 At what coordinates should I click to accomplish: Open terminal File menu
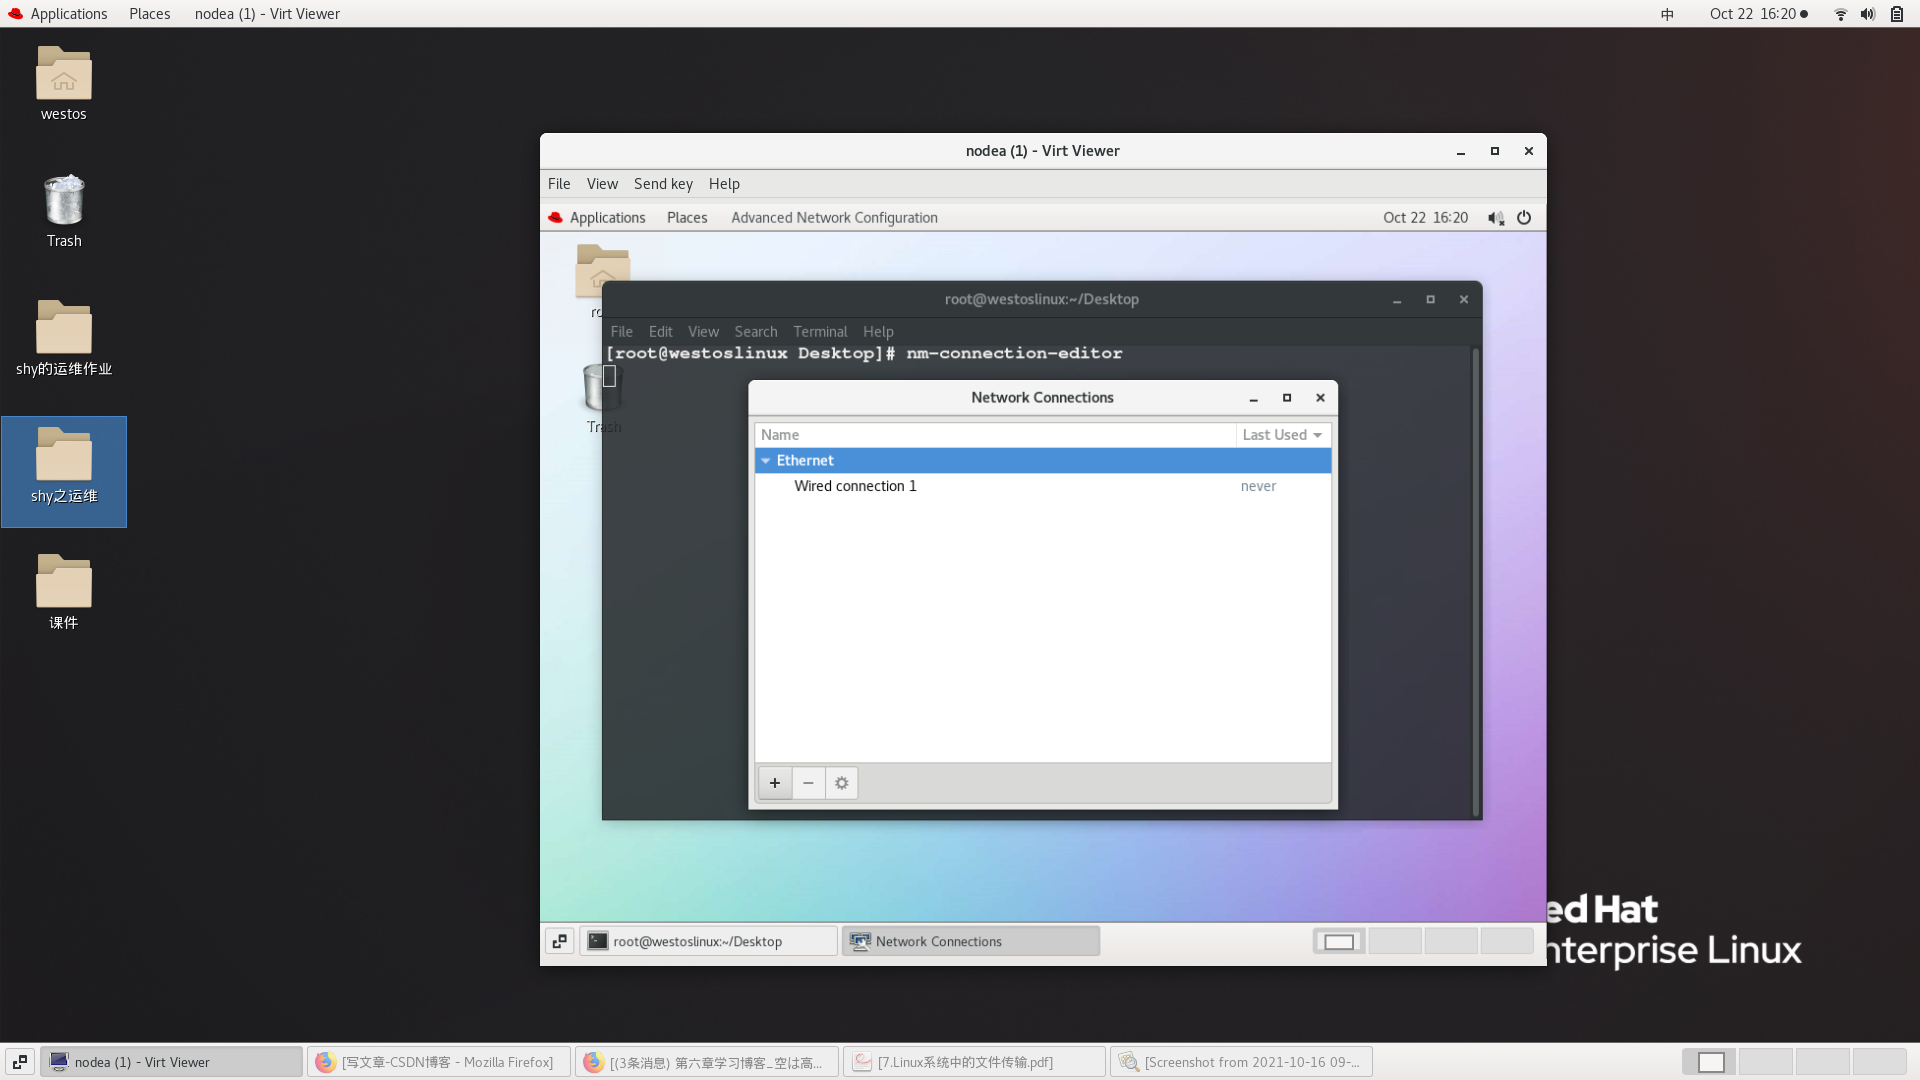tap(621, 332)
